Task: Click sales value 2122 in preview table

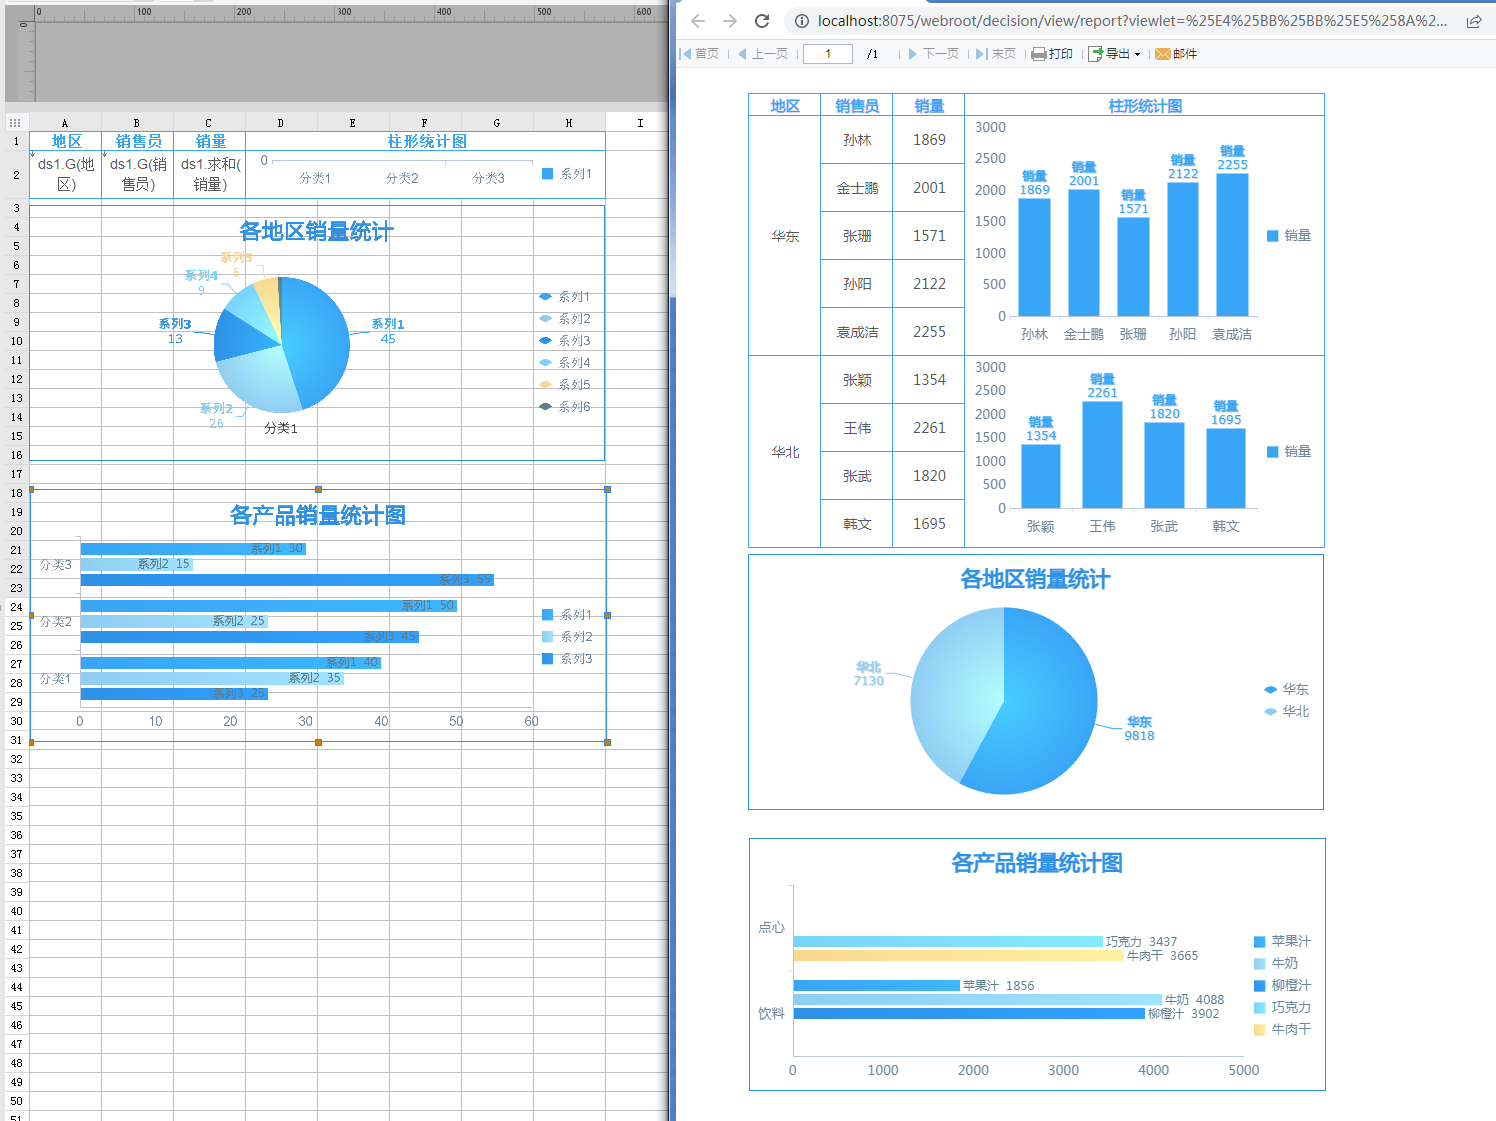Action: [x=929, y=284]
